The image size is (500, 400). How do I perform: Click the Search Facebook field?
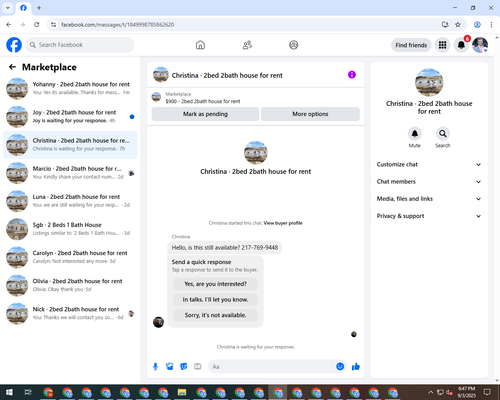click(x=80, y=45)
